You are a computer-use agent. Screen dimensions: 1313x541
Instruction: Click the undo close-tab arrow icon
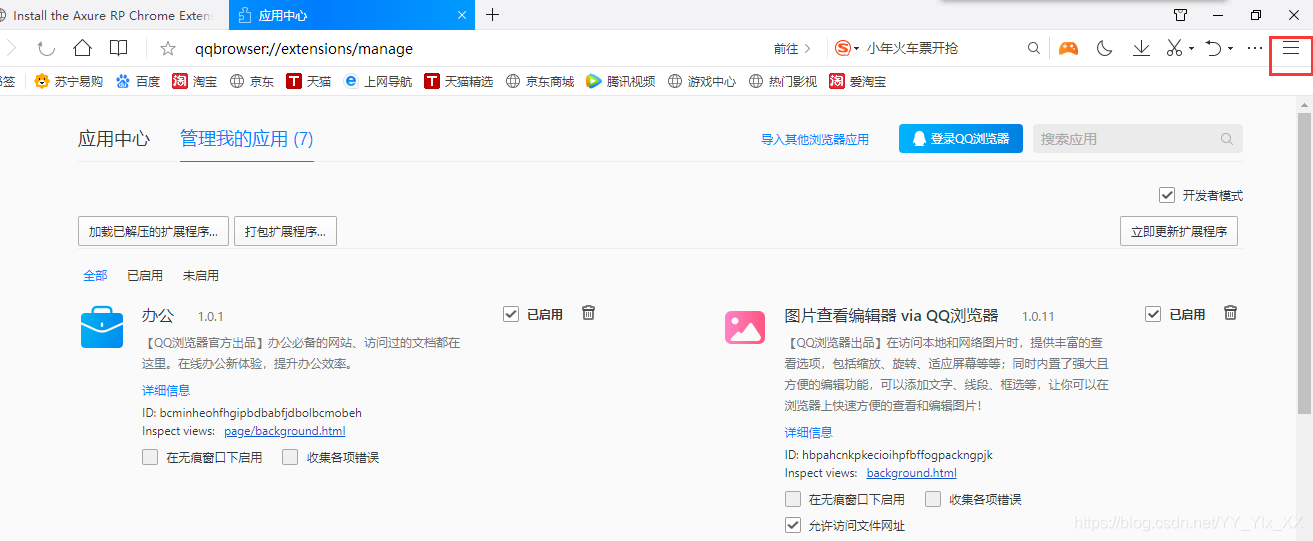pyautogui.click(x=1213, y=48)
